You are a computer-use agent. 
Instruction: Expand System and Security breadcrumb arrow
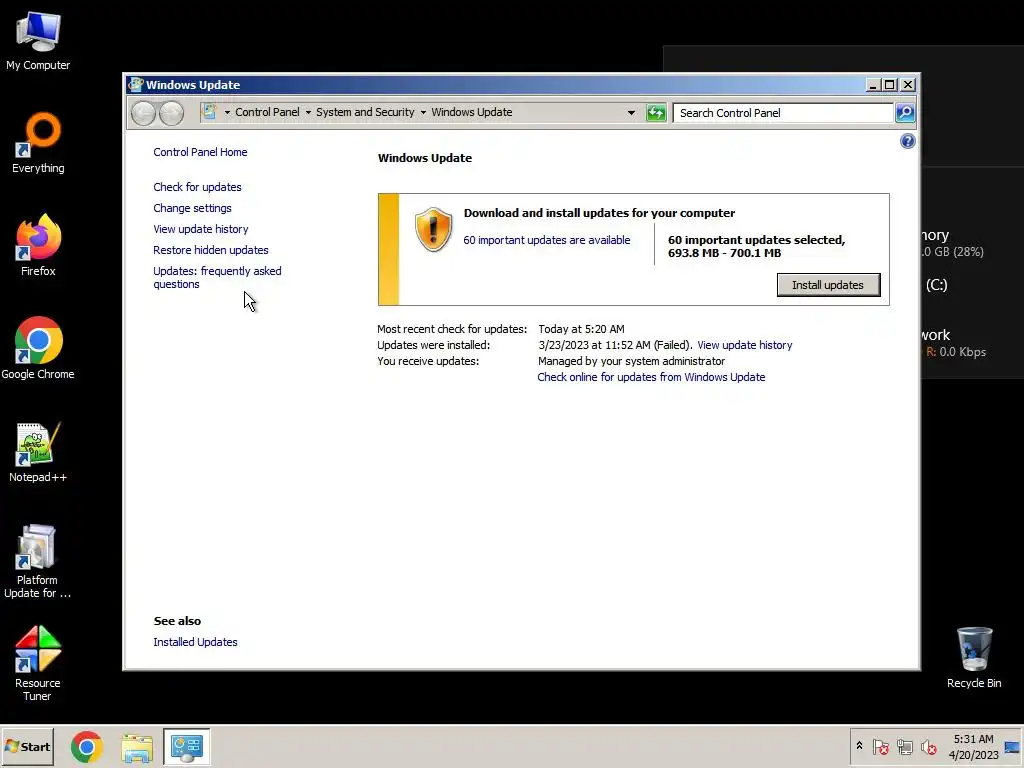pos(423,112)
